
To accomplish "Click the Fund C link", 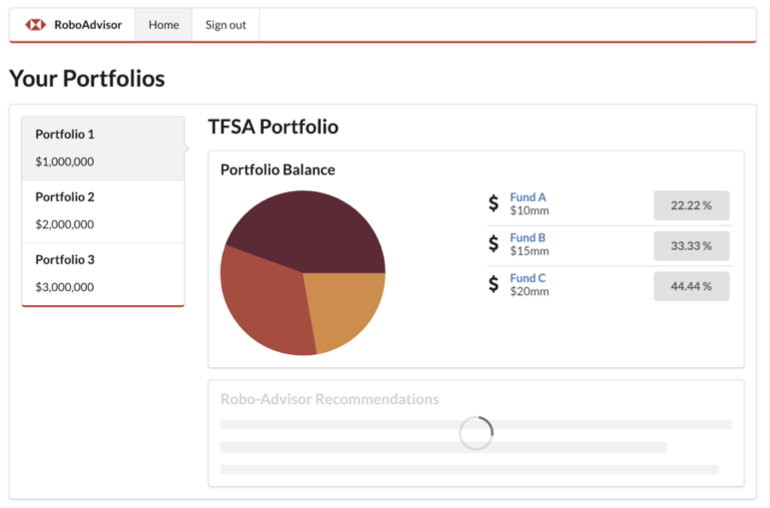I will pos(528,278).
